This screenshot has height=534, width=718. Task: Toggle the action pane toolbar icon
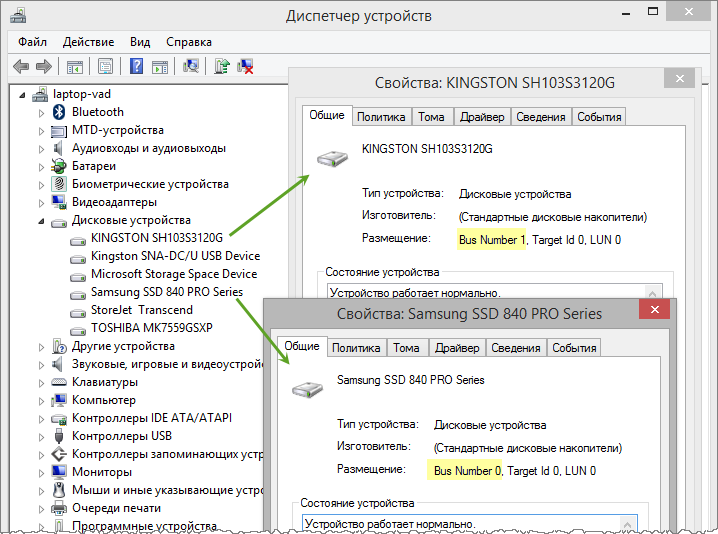click(x=160, y=67)
